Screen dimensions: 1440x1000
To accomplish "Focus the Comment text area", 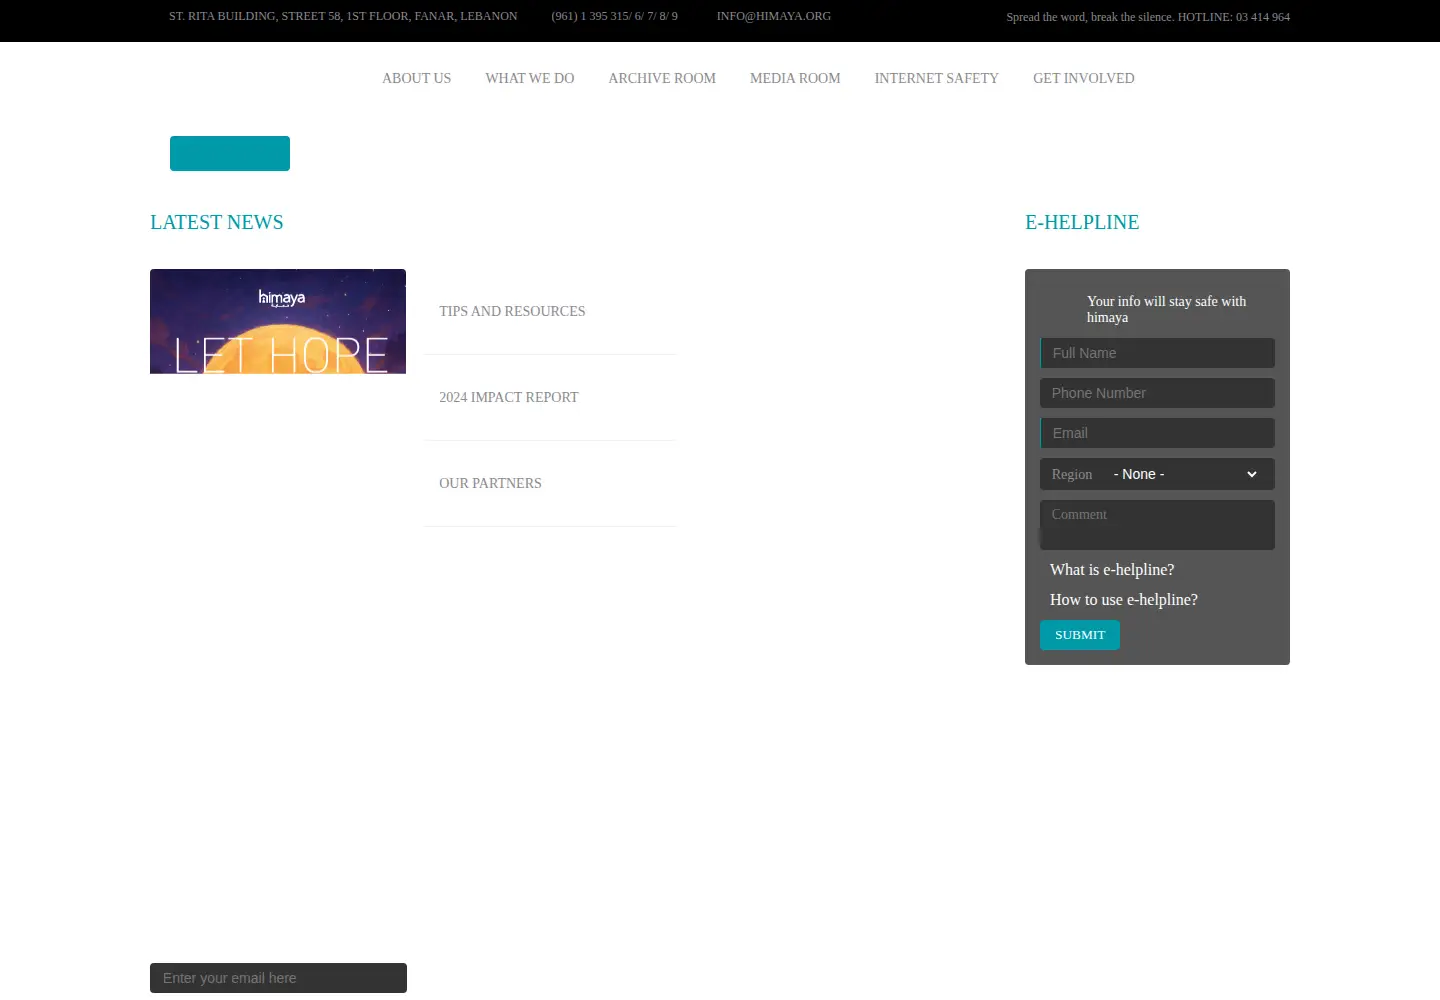I will click(x=1157, y=525).
